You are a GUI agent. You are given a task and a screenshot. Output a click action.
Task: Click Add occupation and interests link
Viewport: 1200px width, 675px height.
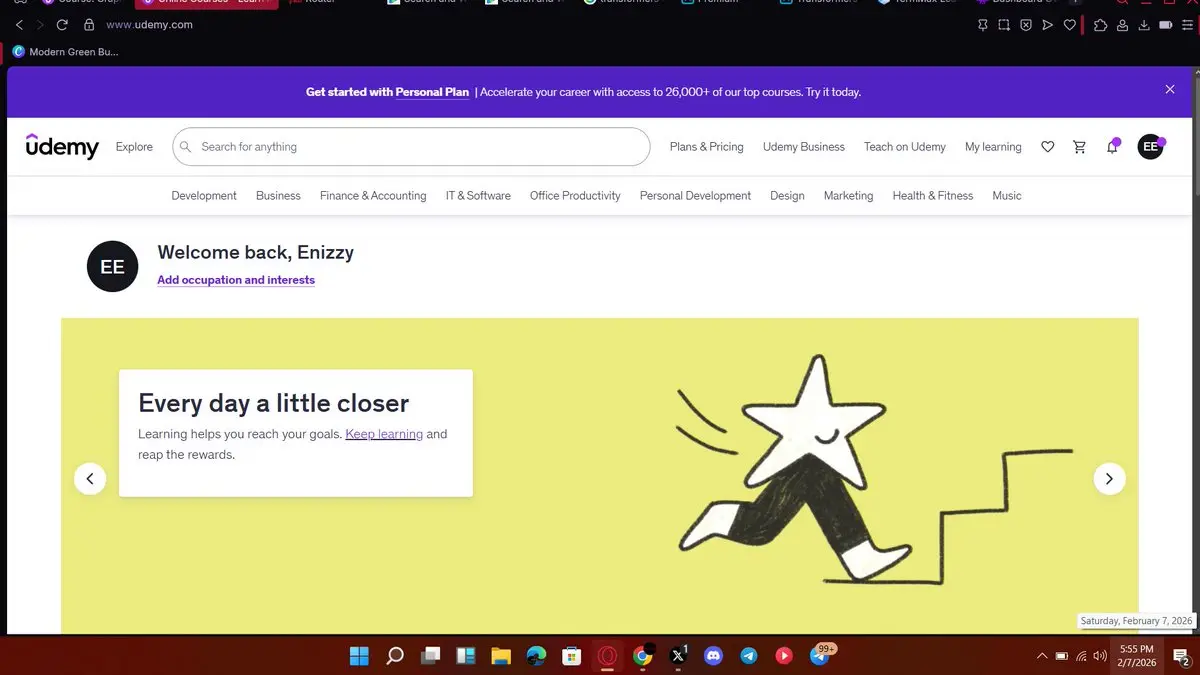[236, 280]
